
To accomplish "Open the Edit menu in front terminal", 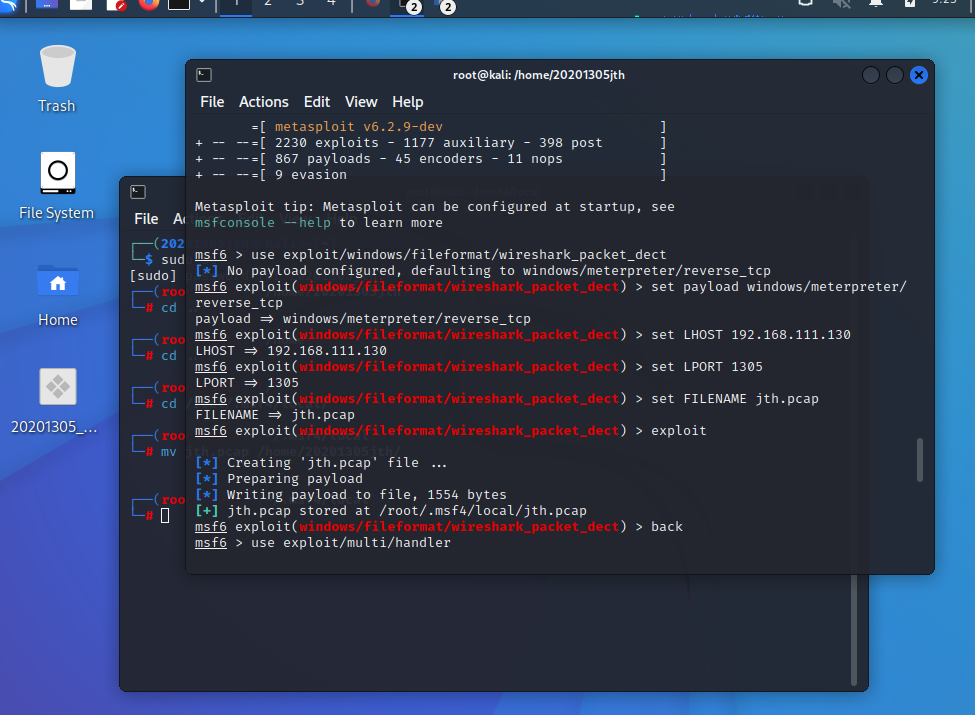I will 317,102.
